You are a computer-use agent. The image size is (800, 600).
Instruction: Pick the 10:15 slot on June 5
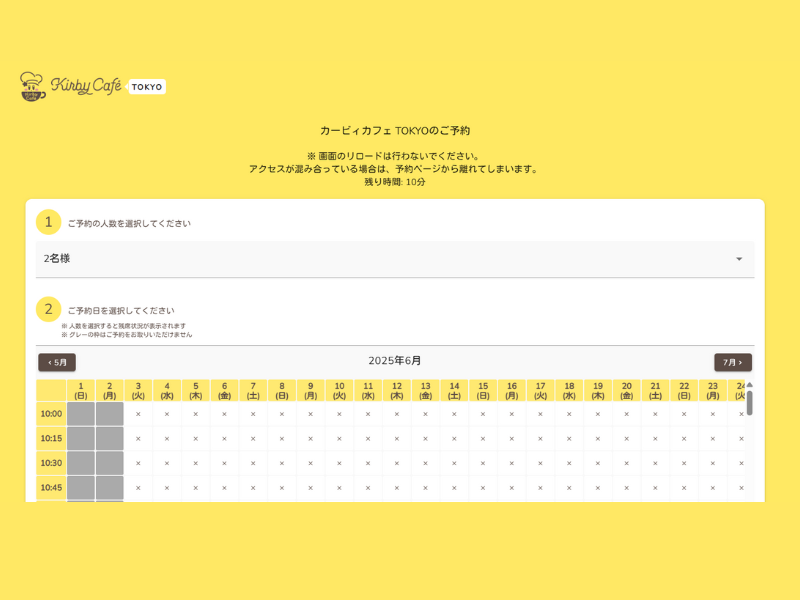coord(196,439)
